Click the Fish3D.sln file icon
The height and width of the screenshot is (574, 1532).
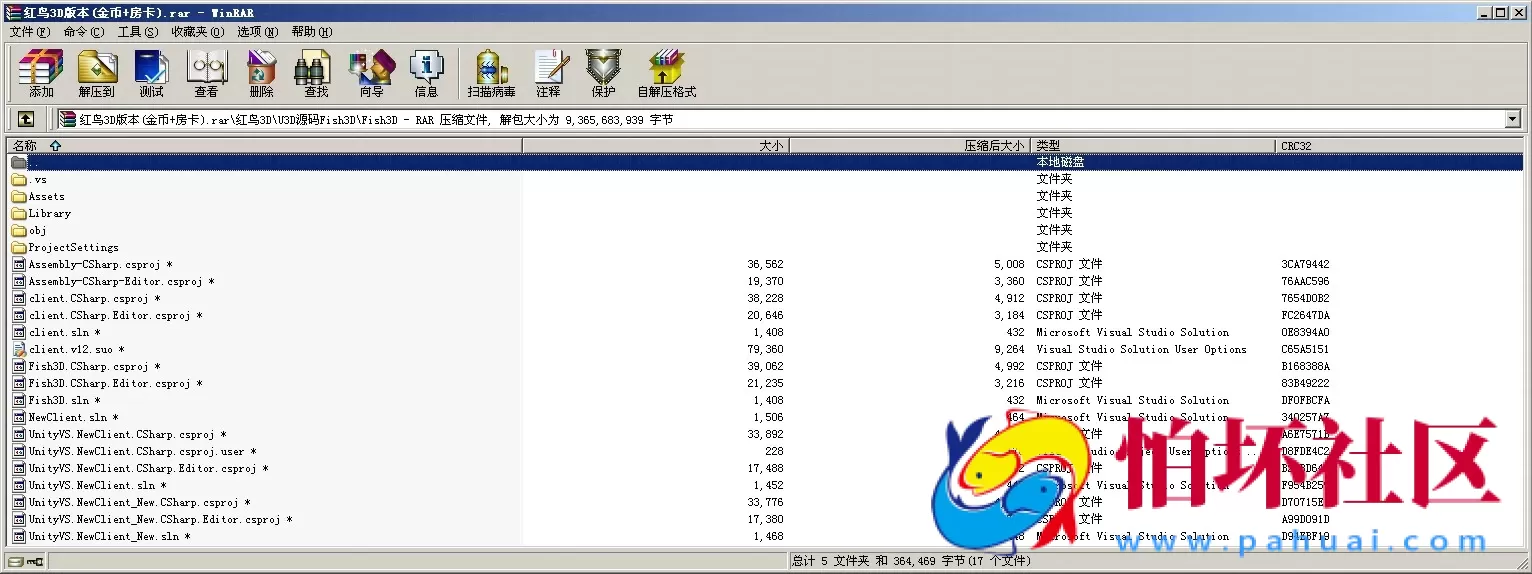(19, 401)
